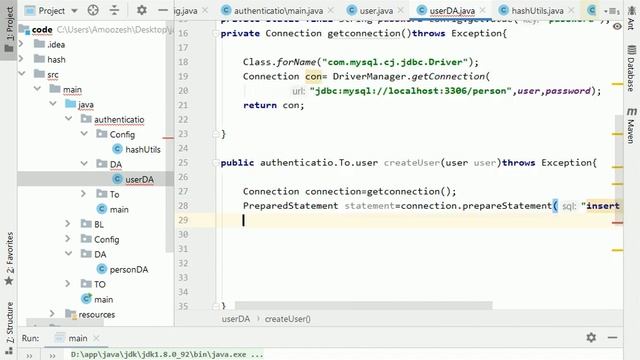Collapse authenticatio's Config package

coord(84,133)
